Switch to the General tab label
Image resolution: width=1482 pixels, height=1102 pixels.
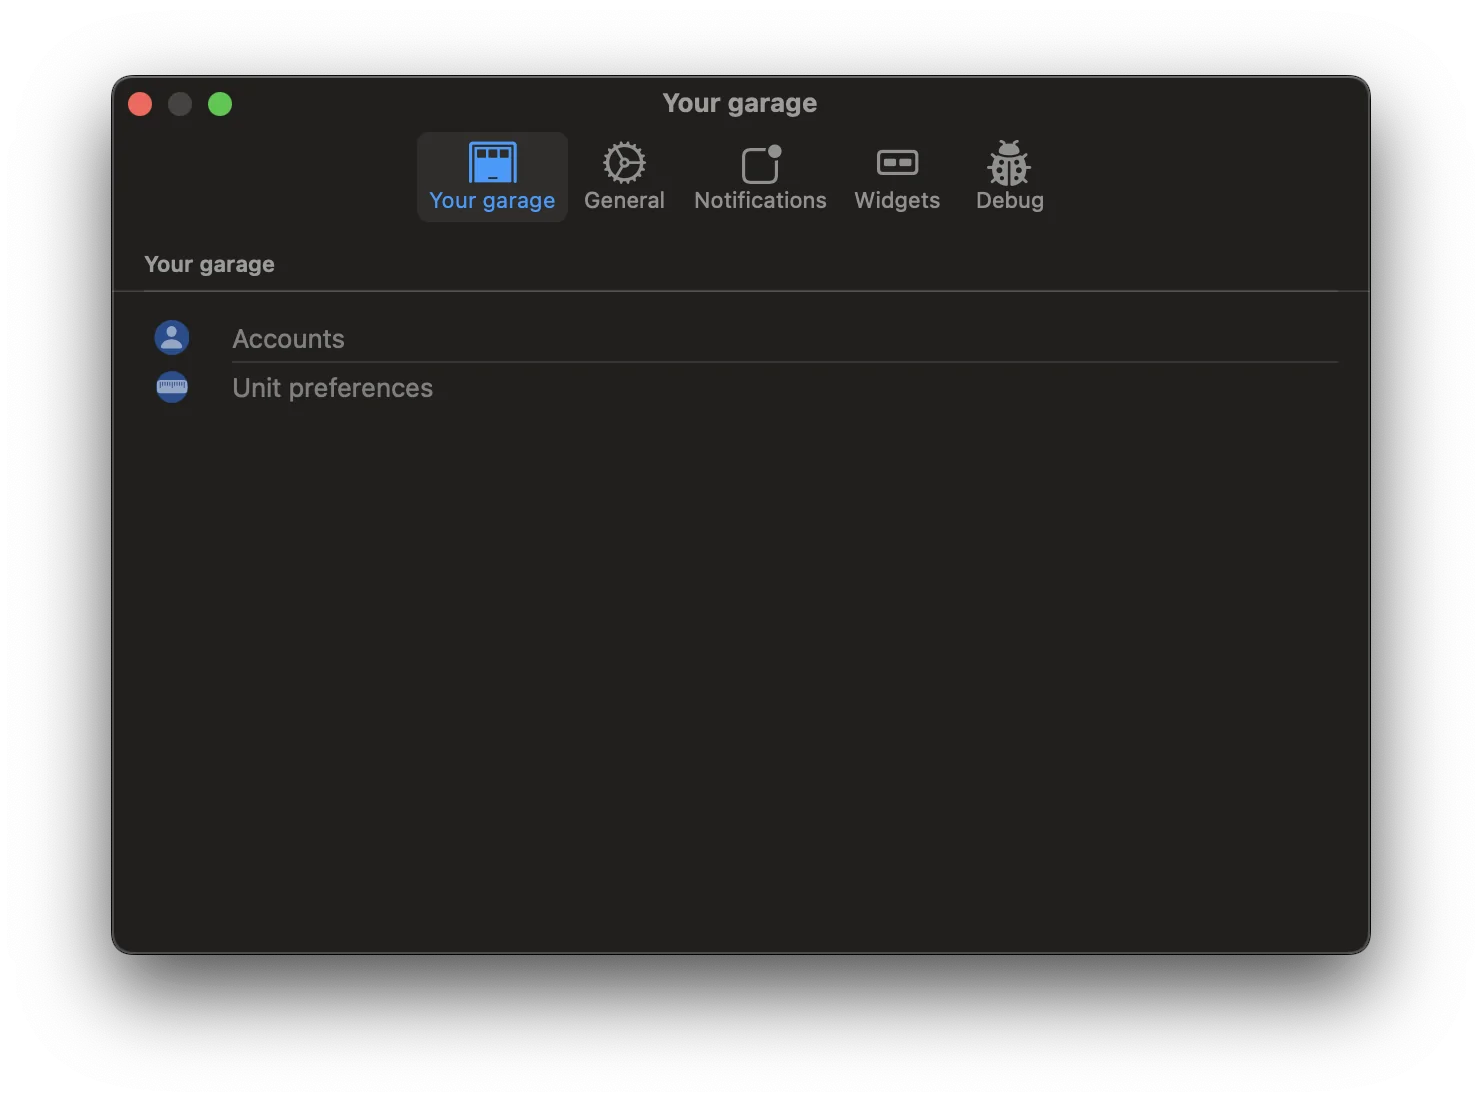coord(624,200)
